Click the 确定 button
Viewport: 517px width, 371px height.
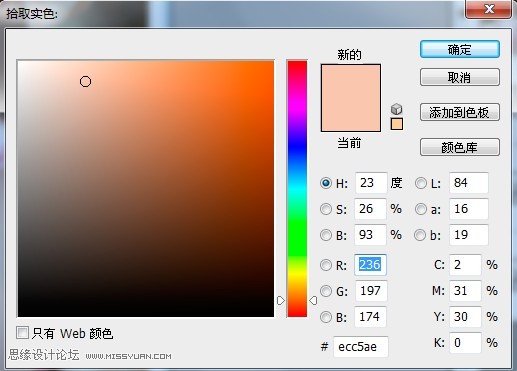point(460,49)
